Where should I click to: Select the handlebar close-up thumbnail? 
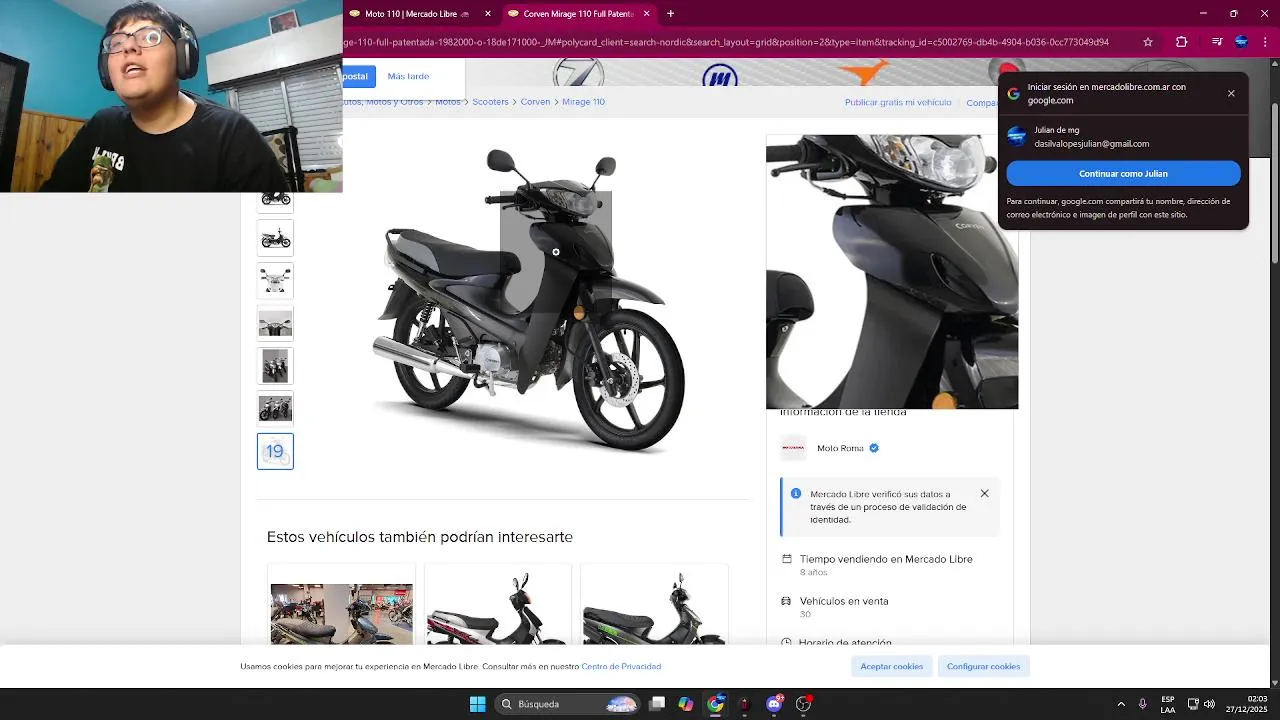pyautogui.click(x=275, y=323)
